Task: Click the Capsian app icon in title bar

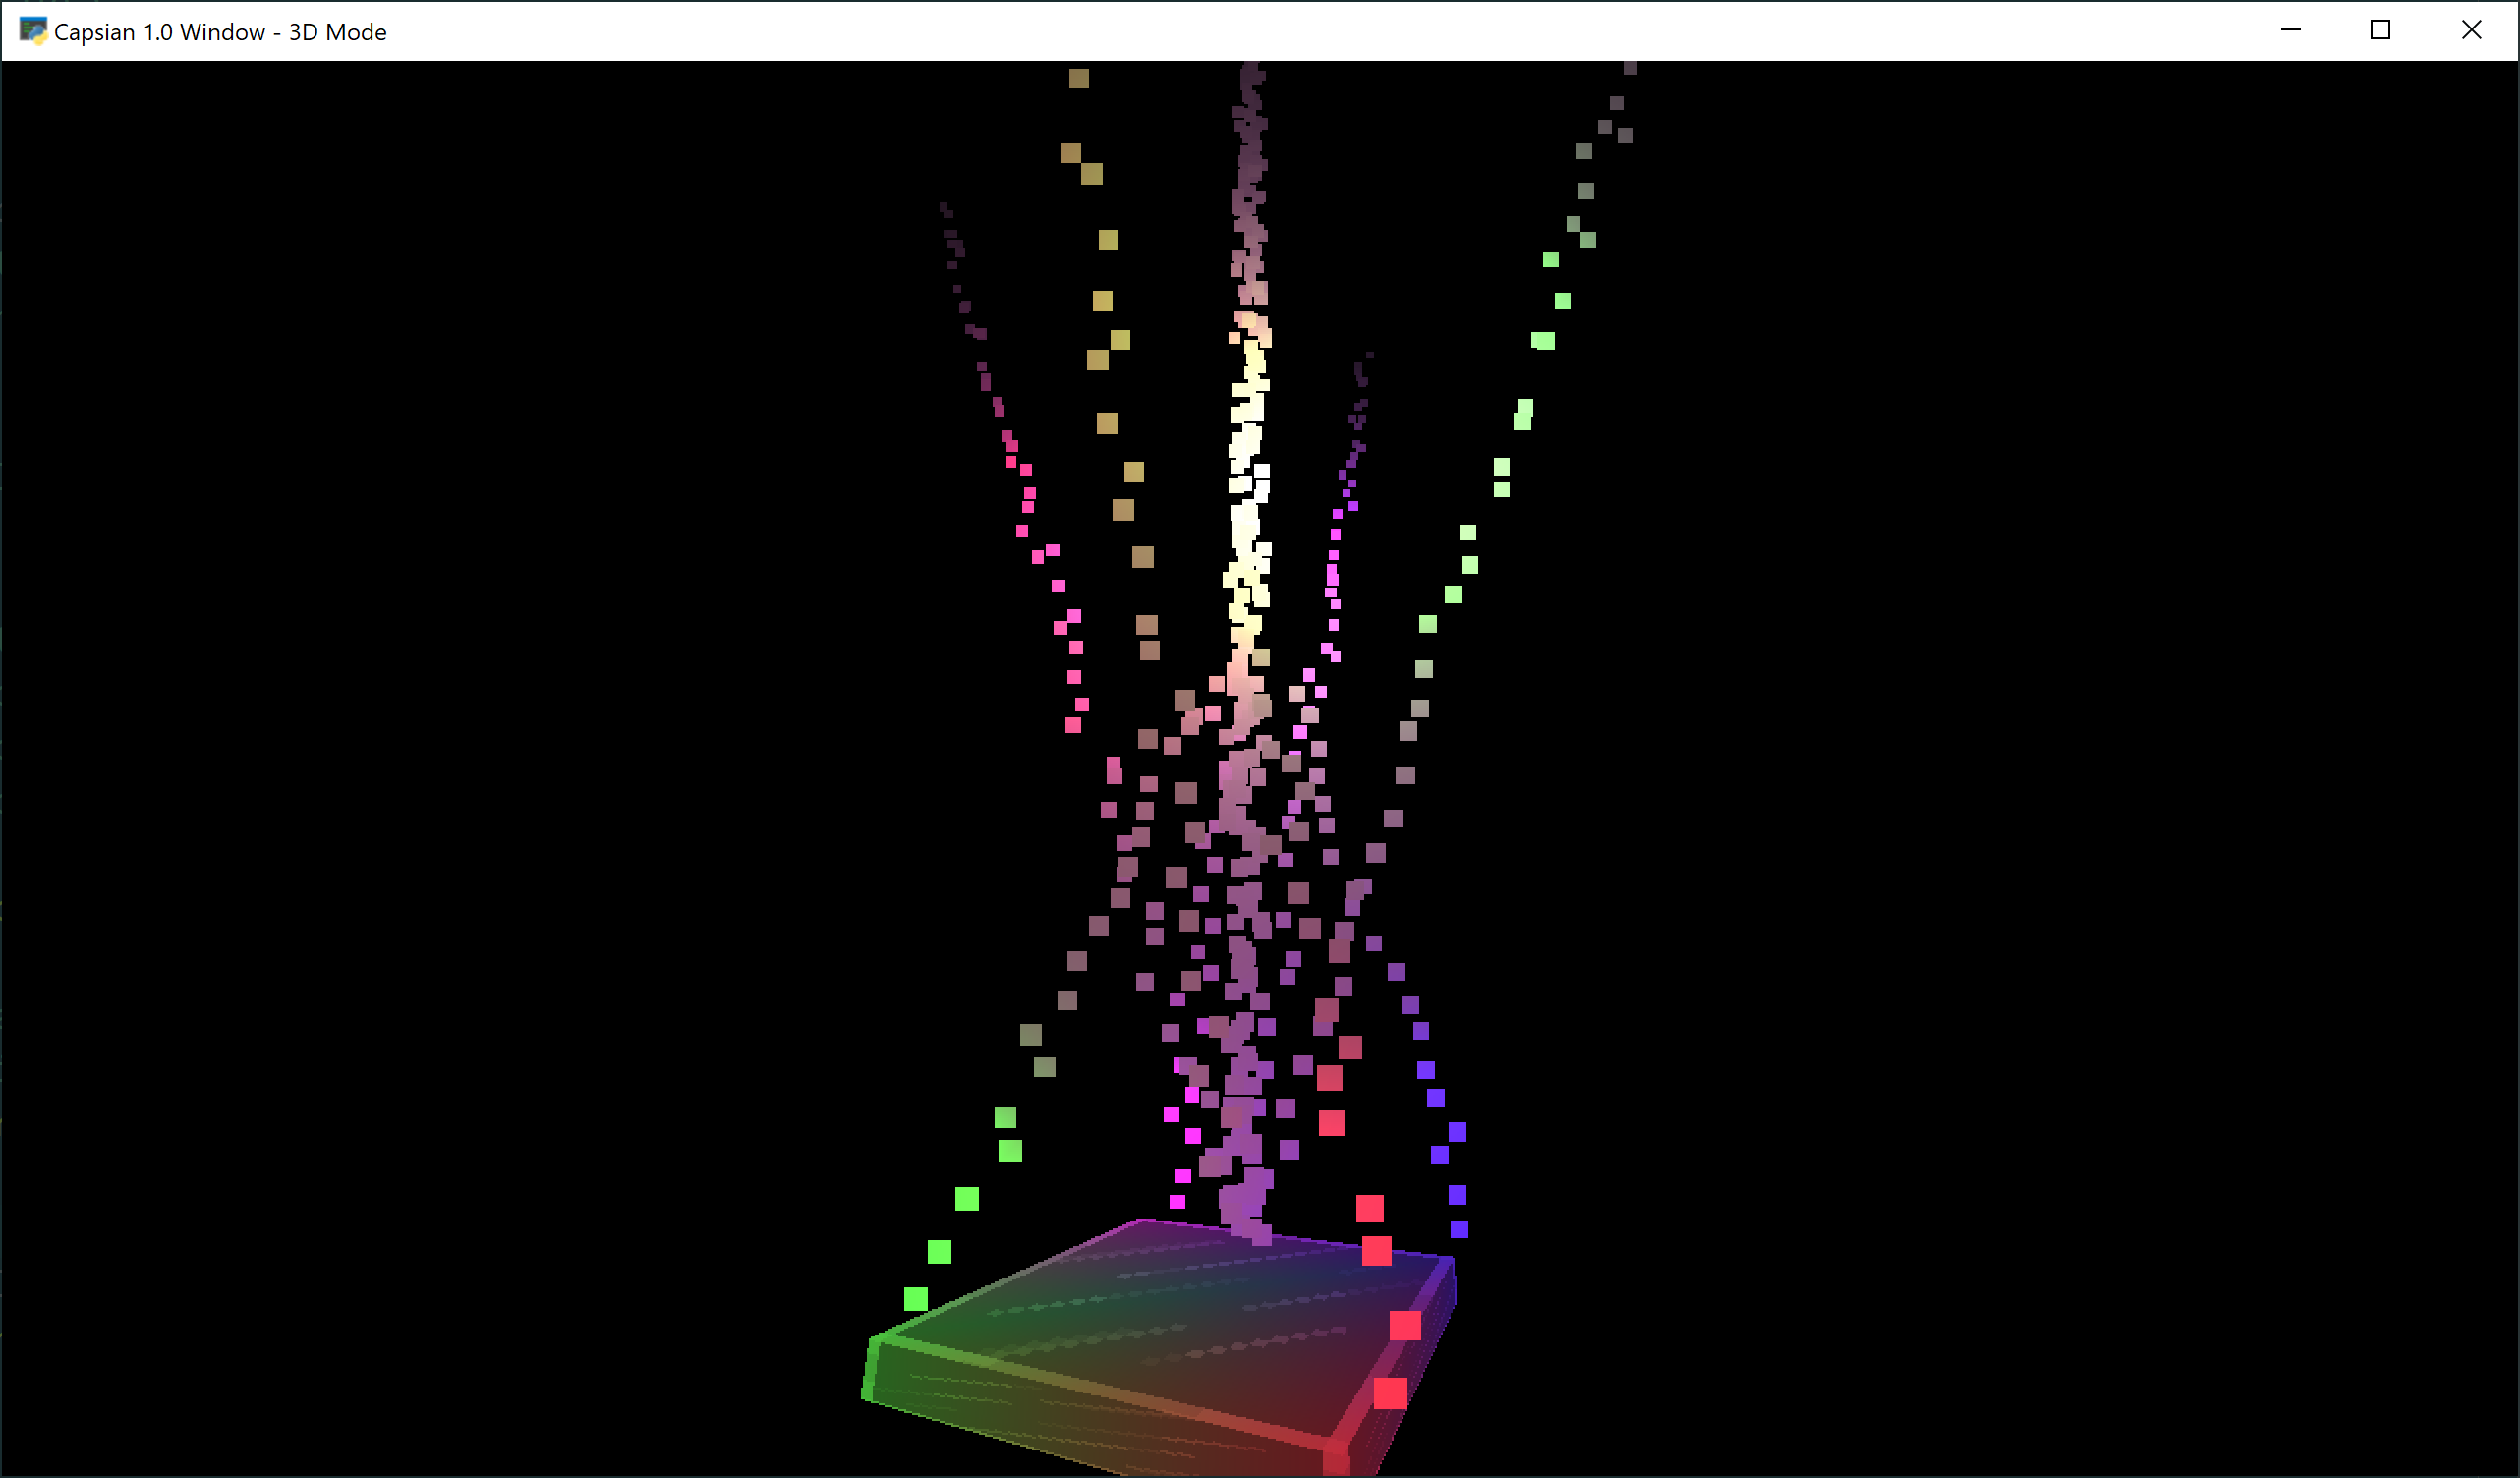Action: click(x=33, y=31)
